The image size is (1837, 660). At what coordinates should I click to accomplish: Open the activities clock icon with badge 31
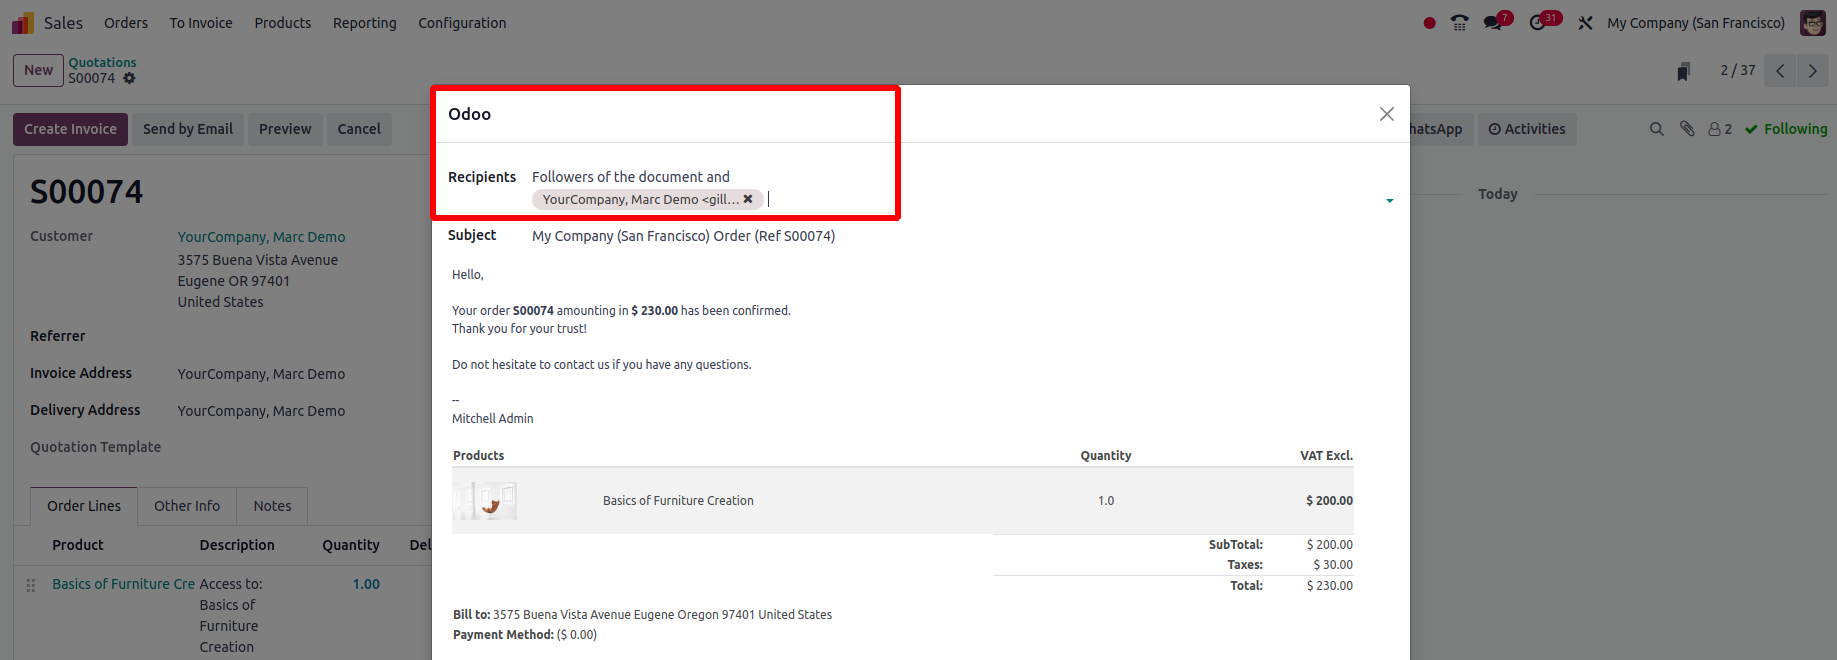(1538, 23)
